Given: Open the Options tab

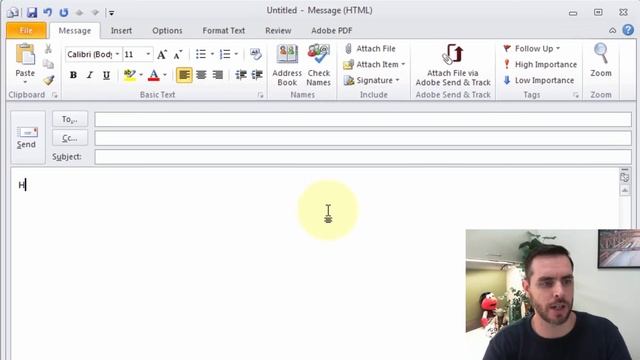Looking at the screenshot, I should [167, 31].
